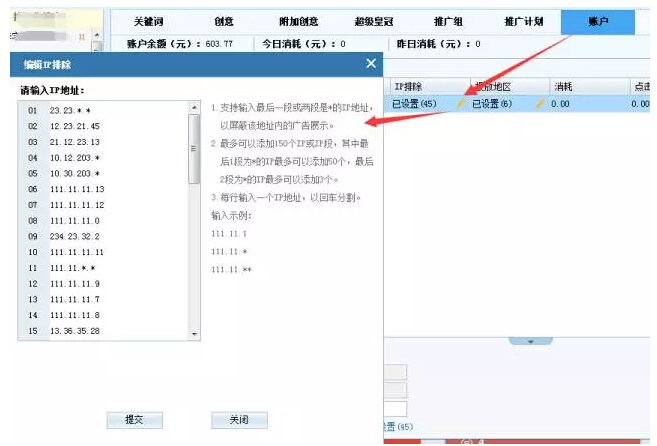Click the example text 111.11.1
Viewport: 657px width, 446px height.
click(x=229, y=233)
